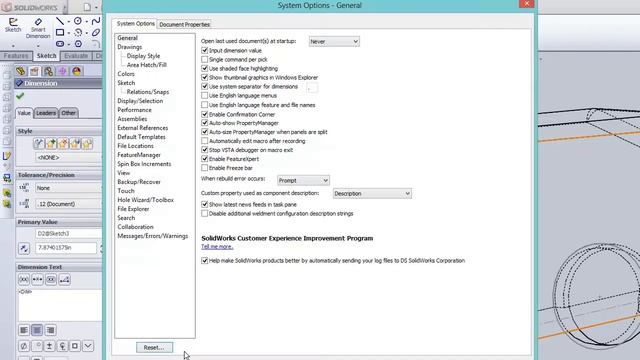Open the DisplayManager tab icon
The height and width of the screenshot is (360, 640).
click(76, 71)
